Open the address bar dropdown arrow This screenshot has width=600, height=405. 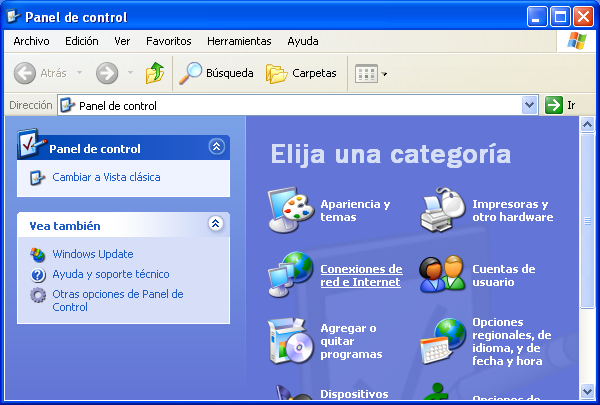pos(529,105)
